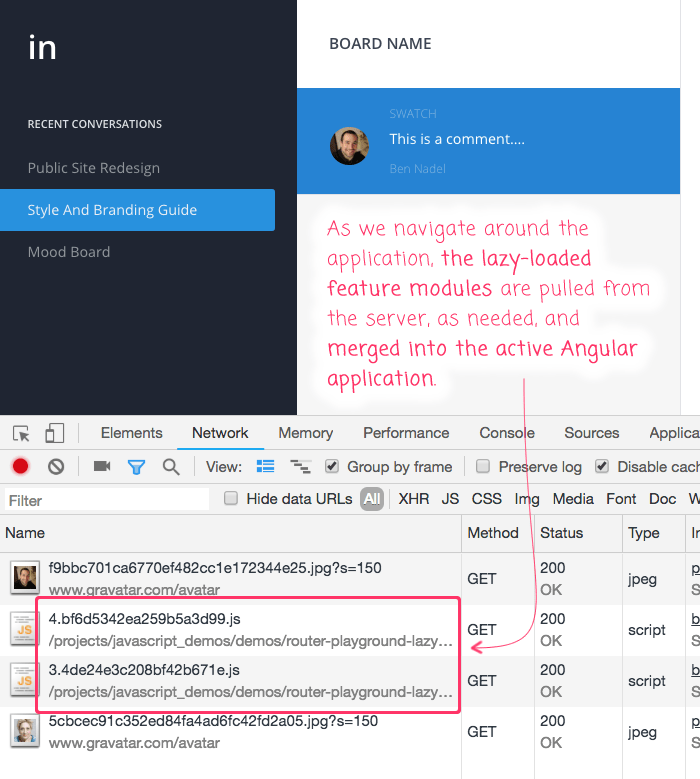Viewport: 700px width, 779px height.
Task: Click into the Filter text field
Action: pyautogui.click(x=107, y=499)
